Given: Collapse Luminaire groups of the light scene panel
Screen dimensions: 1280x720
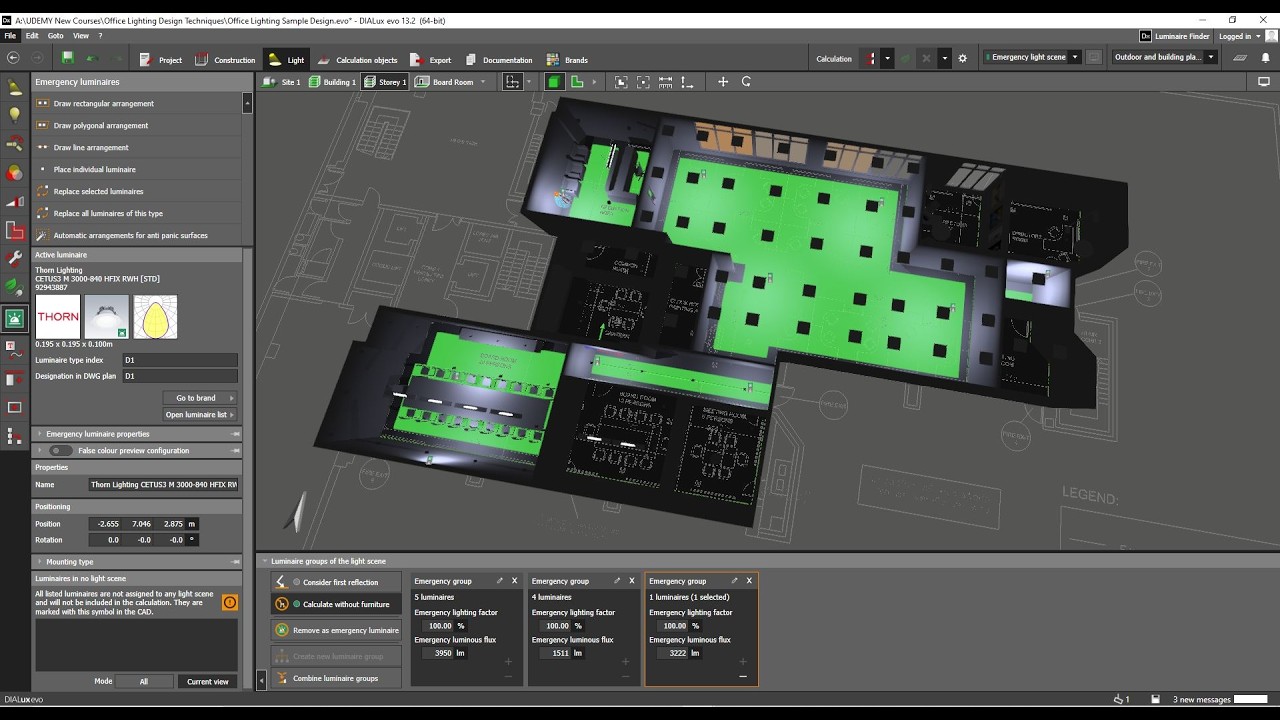Looking at the screenshot, I should [265, 561].
